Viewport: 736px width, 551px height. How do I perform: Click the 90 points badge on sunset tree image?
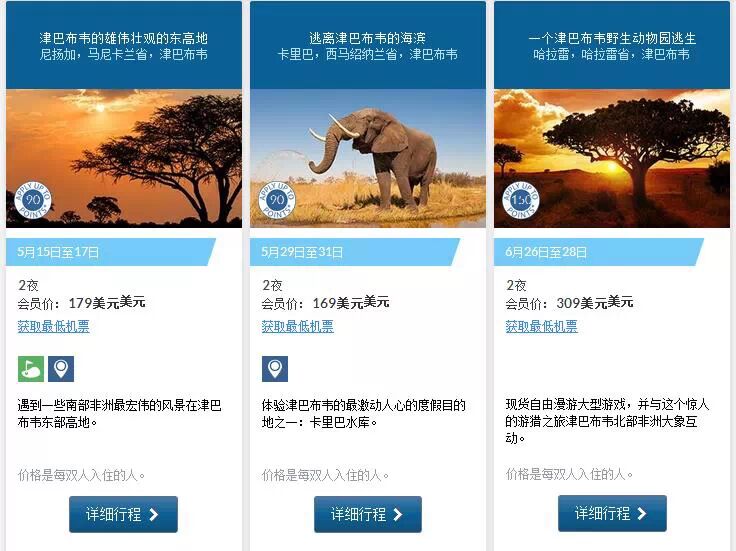33,200
